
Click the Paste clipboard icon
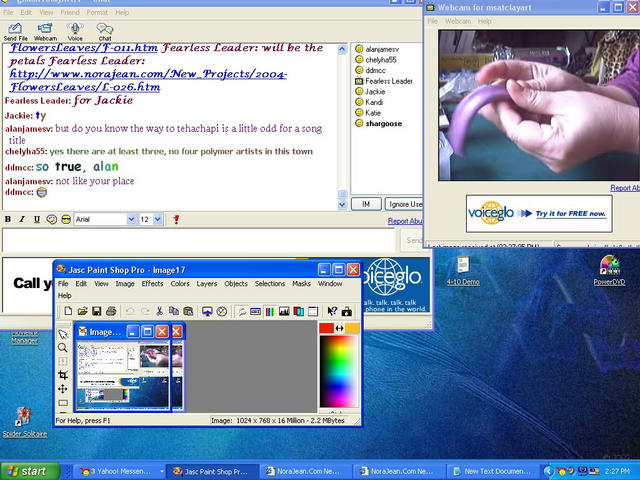point(188,311)
